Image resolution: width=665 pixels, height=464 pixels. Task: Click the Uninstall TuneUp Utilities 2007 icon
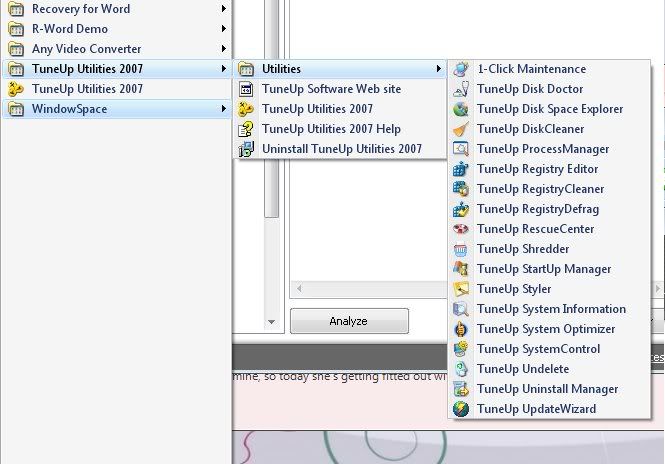pyautogui.click(x=246, y=149)
